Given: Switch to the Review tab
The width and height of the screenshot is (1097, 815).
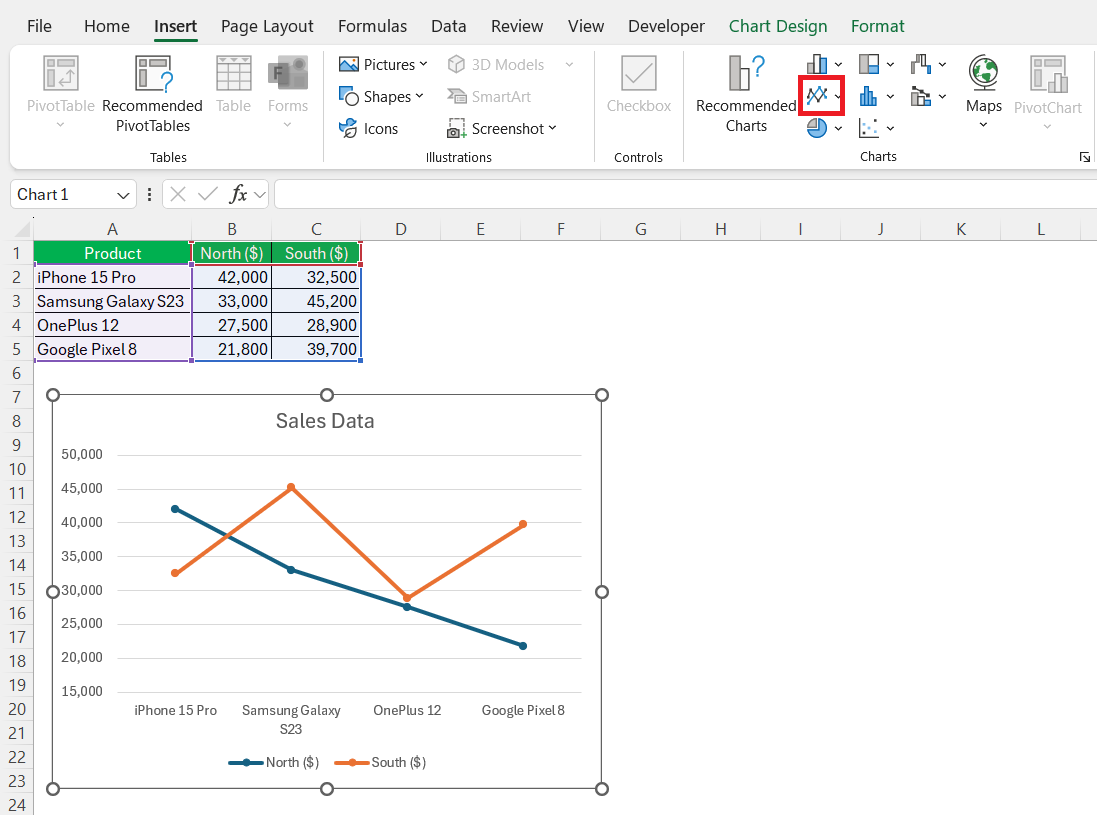Looking at the screenshot, I should coord(516,27).
